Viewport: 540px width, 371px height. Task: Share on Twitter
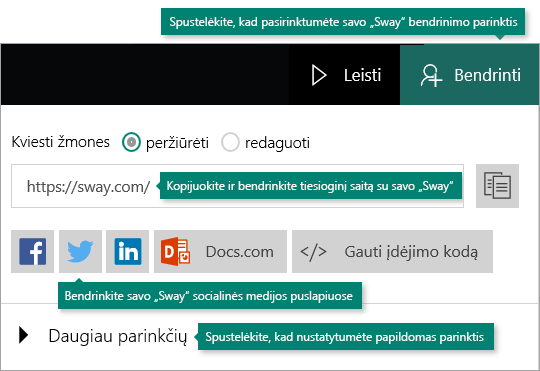(x=80, y=251)
